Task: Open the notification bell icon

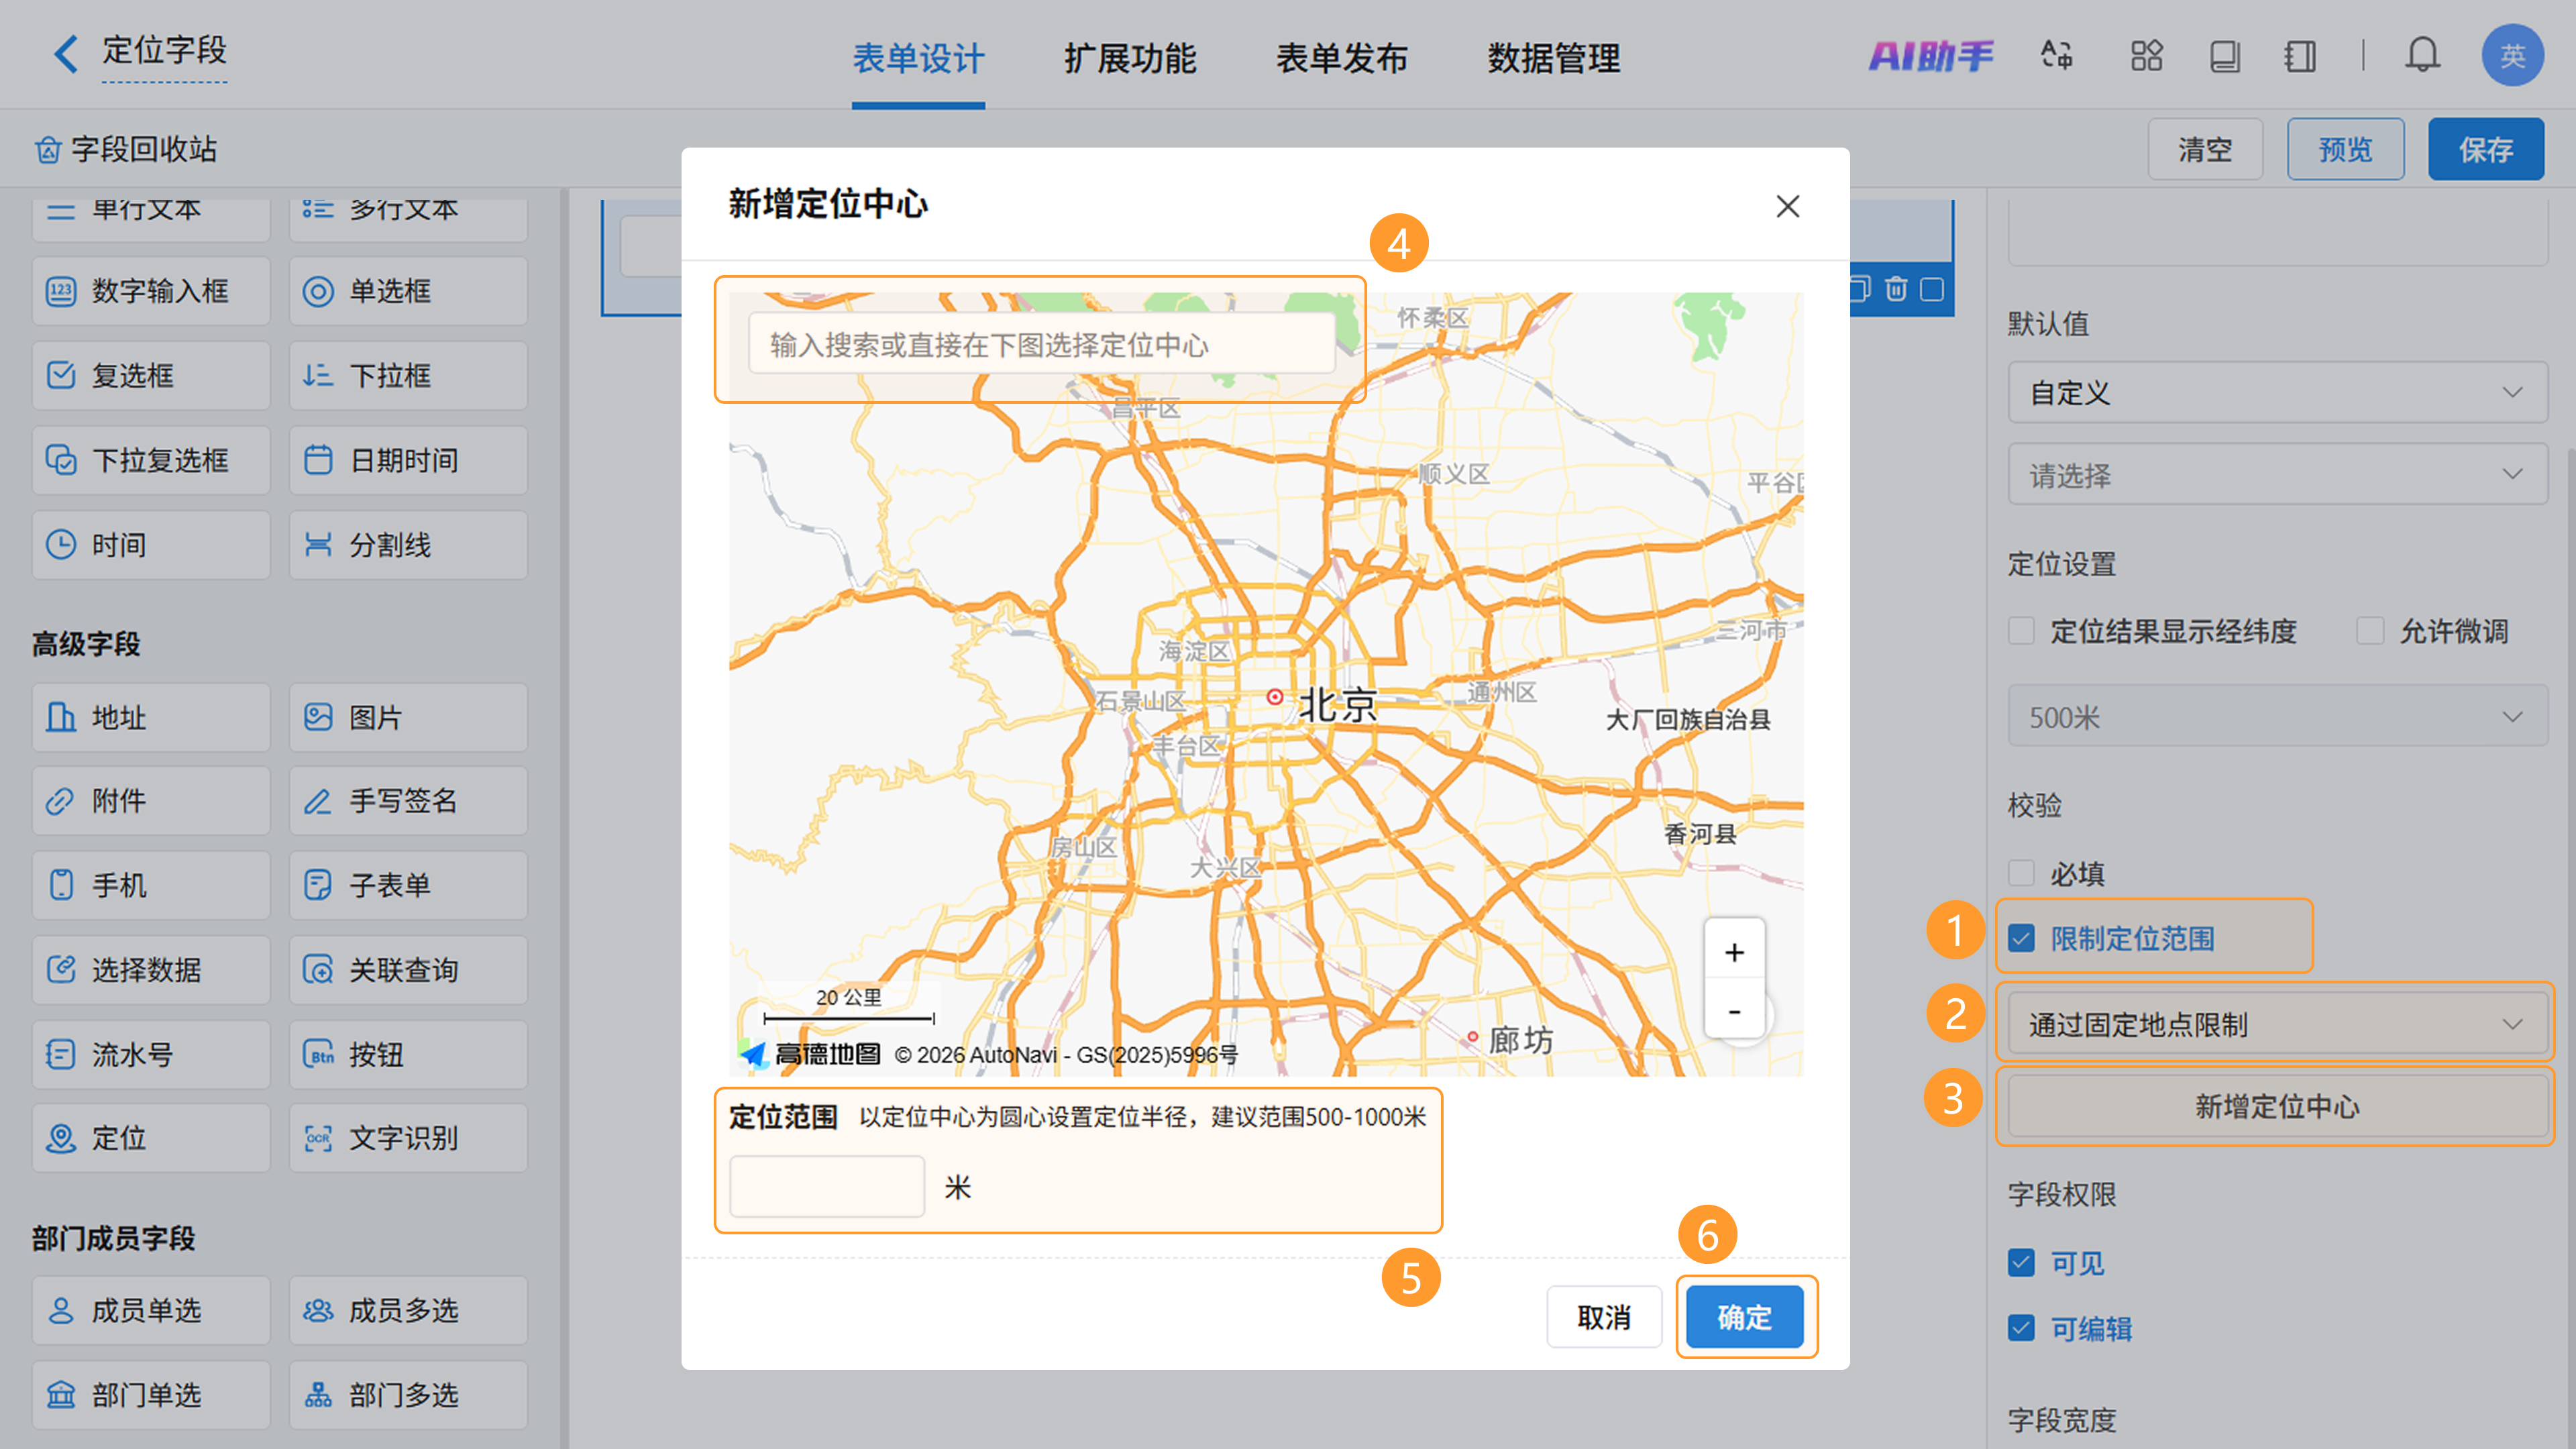Action: click(2422, 55)
